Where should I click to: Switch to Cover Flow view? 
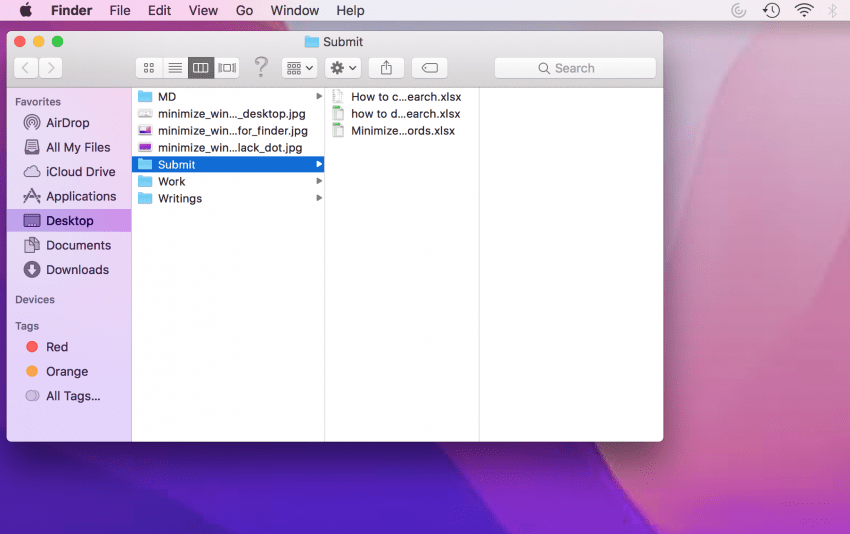pyautogui.click(x=227, y=68)
